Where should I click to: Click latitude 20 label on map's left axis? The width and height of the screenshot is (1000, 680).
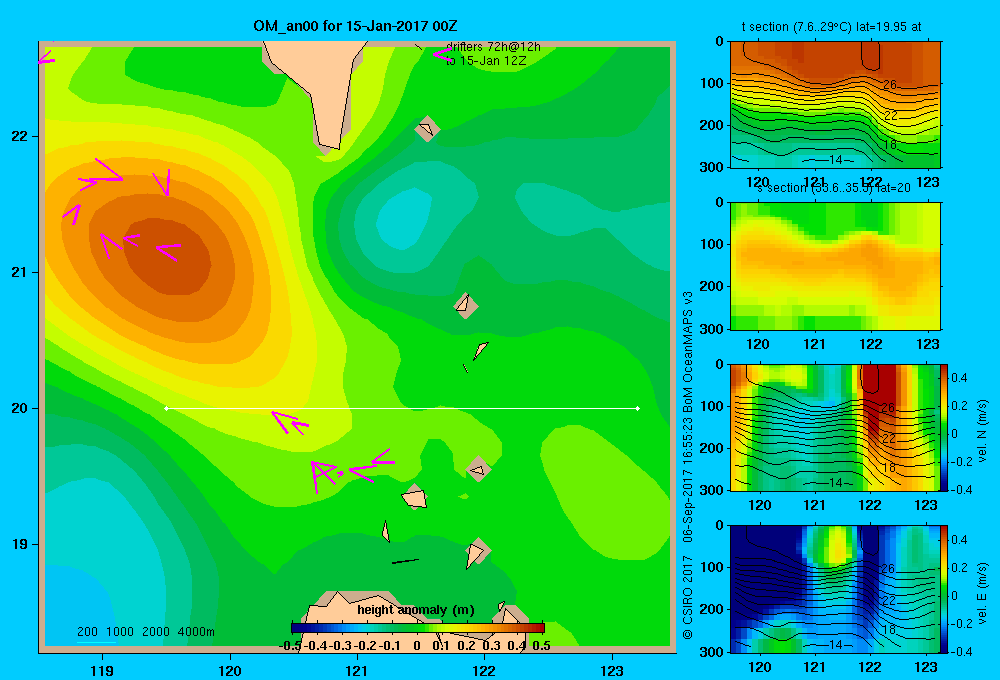coord(20,408)
